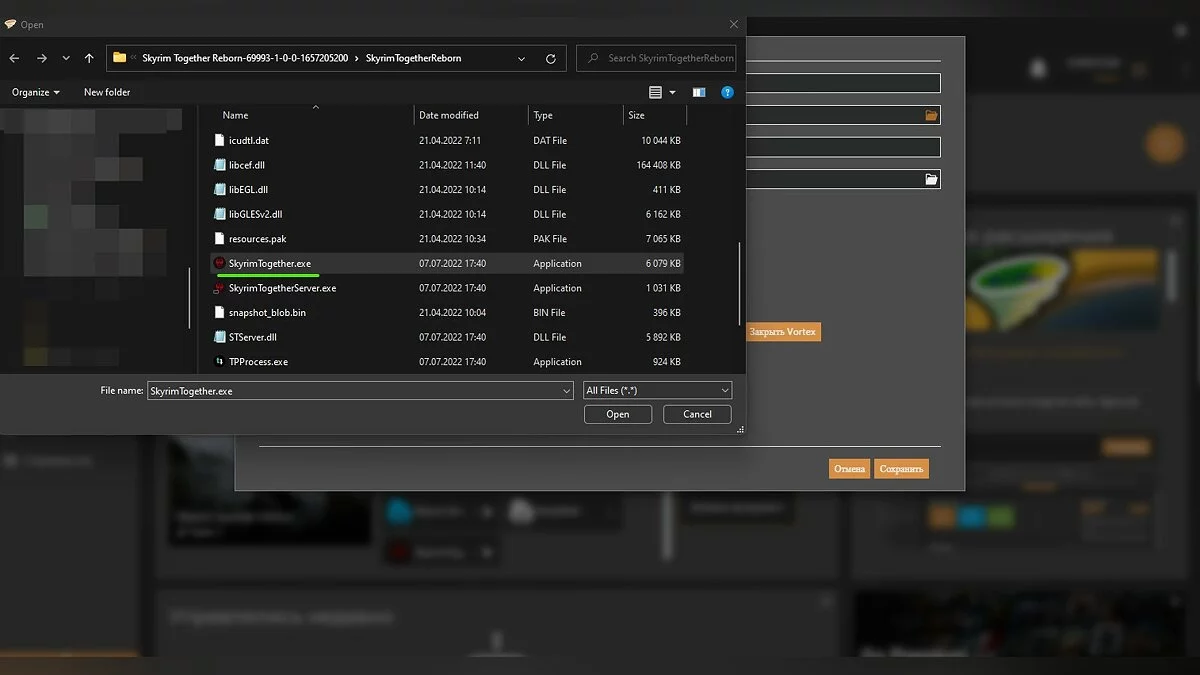The image size is (1200, 675).
Task: Open the All Files type dropdown
Action: (x=657, y=390)
